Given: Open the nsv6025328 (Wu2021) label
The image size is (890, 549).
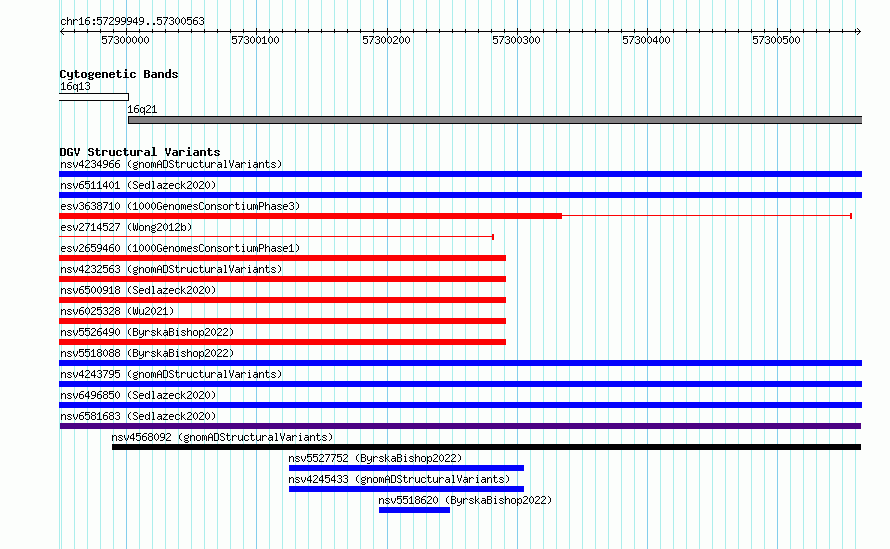Looking at the screenshot, I should 117,311.
